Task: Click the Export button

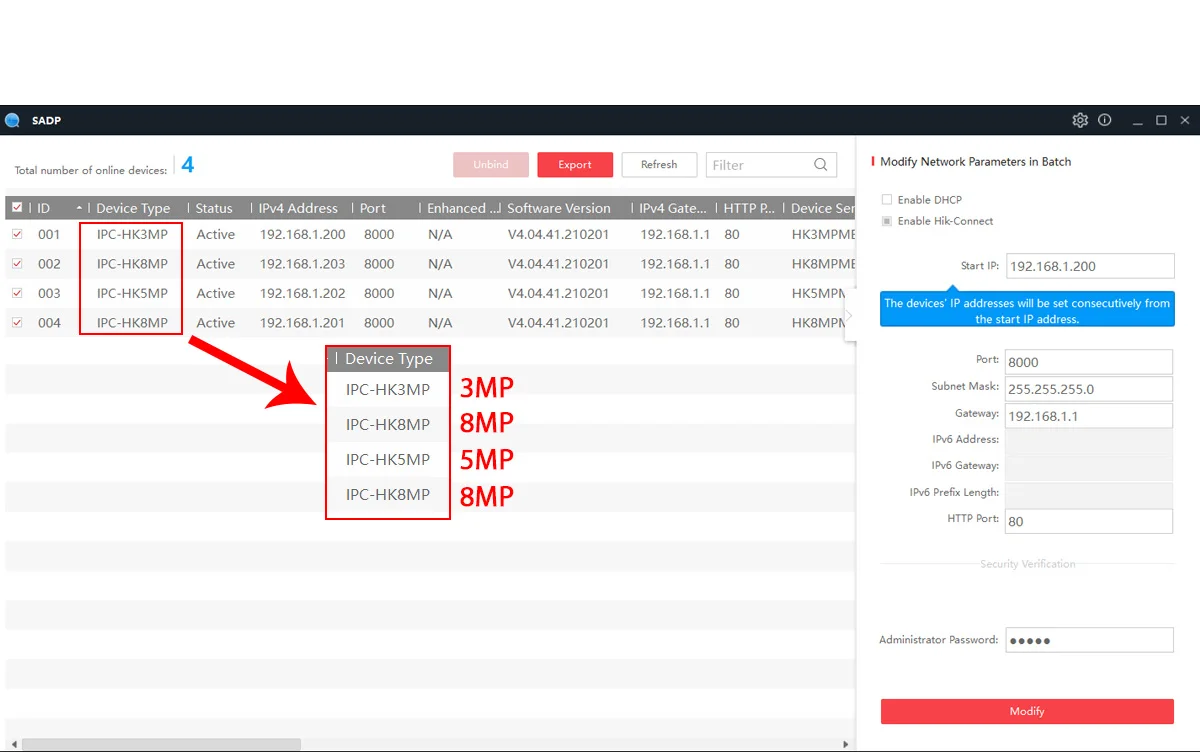Action: [575, 165]
